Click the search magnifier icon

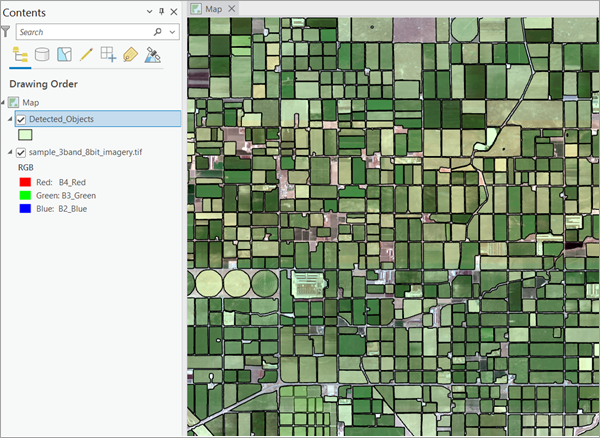click(157, 32)
